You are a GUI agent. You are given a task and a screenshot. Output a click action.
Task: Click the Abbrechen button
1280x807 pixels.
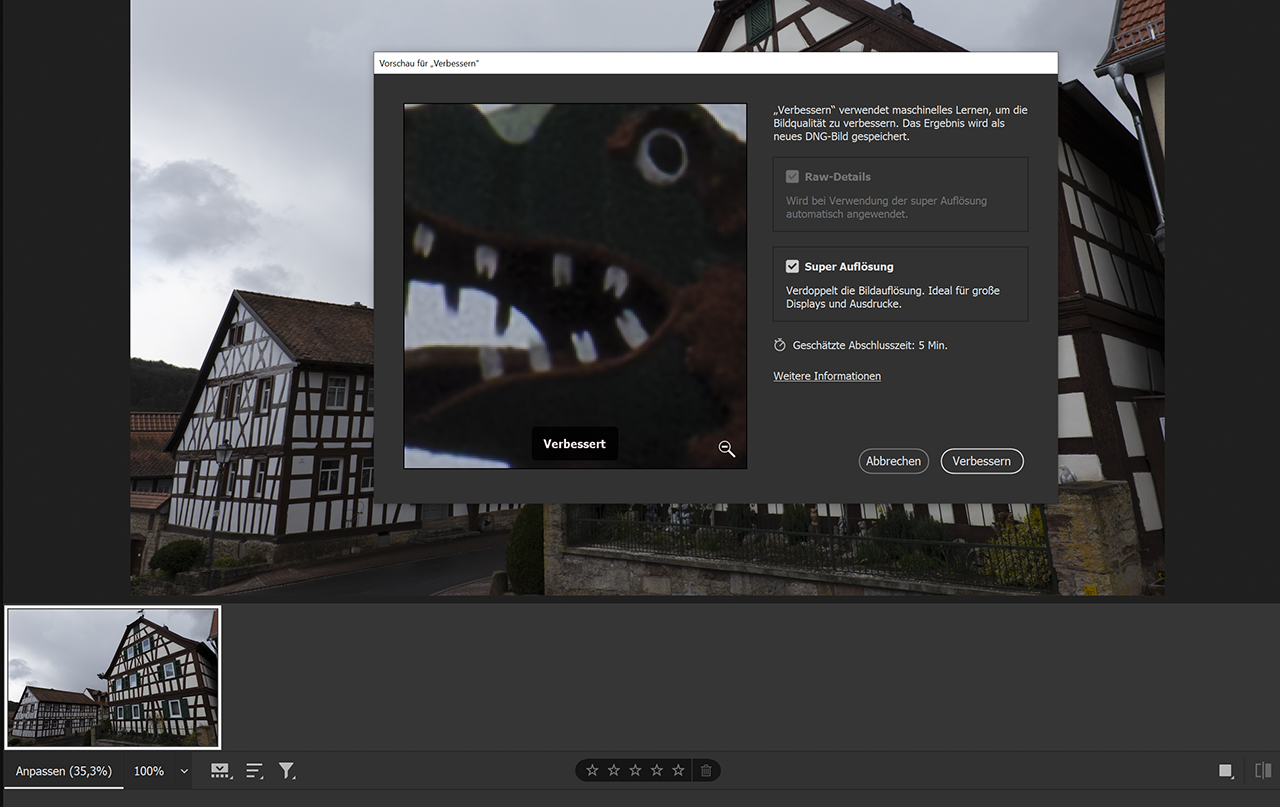(x=893, y=461)
